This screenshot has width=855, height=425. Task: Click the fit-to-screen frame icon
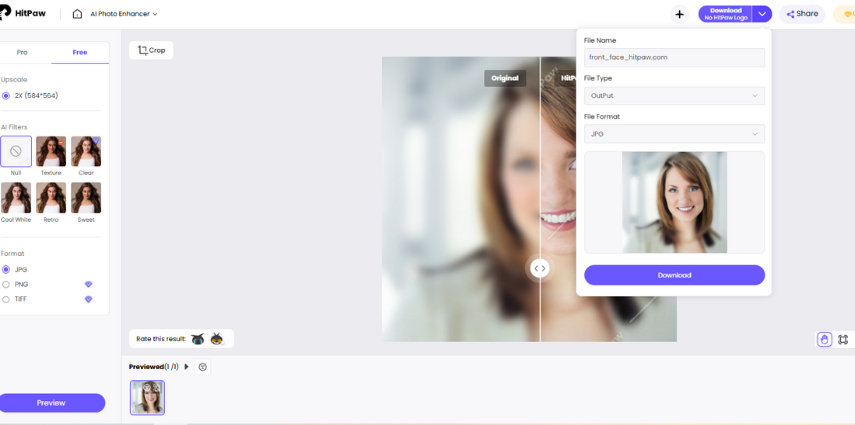pos(843,339)
